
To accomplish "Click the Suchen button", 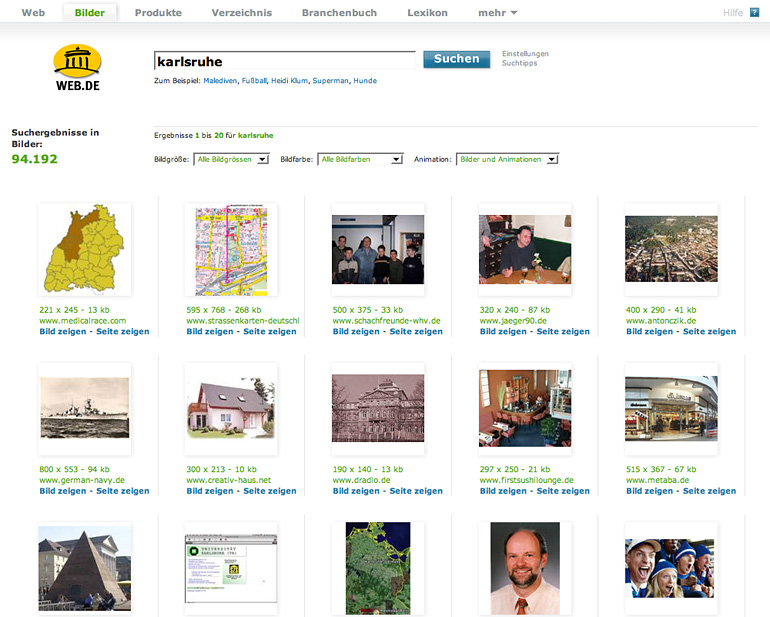I will (456, 59).
